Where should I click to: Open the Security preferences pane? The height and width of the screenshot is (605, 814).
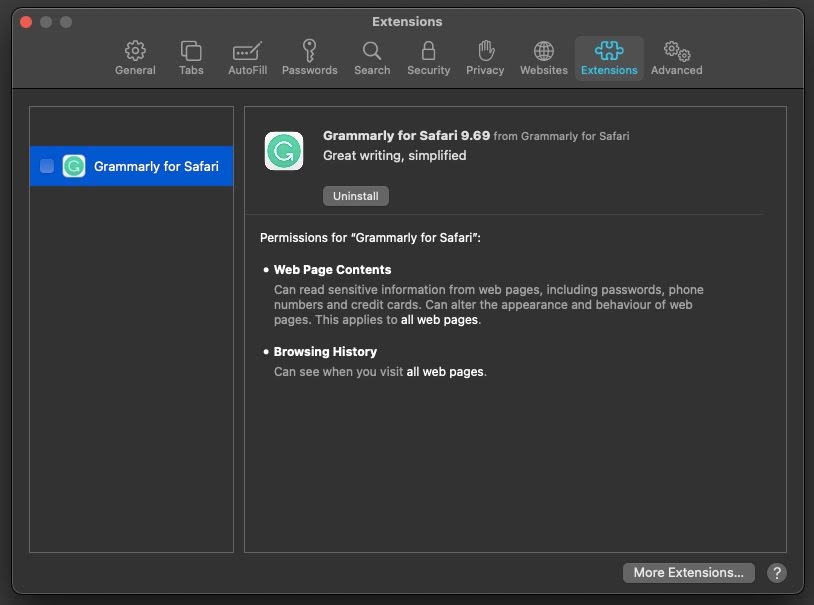pyautogui.click(x=428, y=58)
